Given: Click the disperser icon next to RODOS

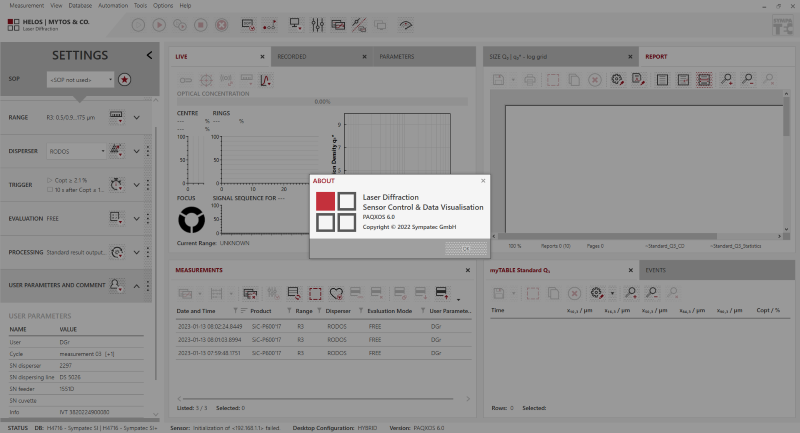Looking at the screenshot, I should point(116,150).
